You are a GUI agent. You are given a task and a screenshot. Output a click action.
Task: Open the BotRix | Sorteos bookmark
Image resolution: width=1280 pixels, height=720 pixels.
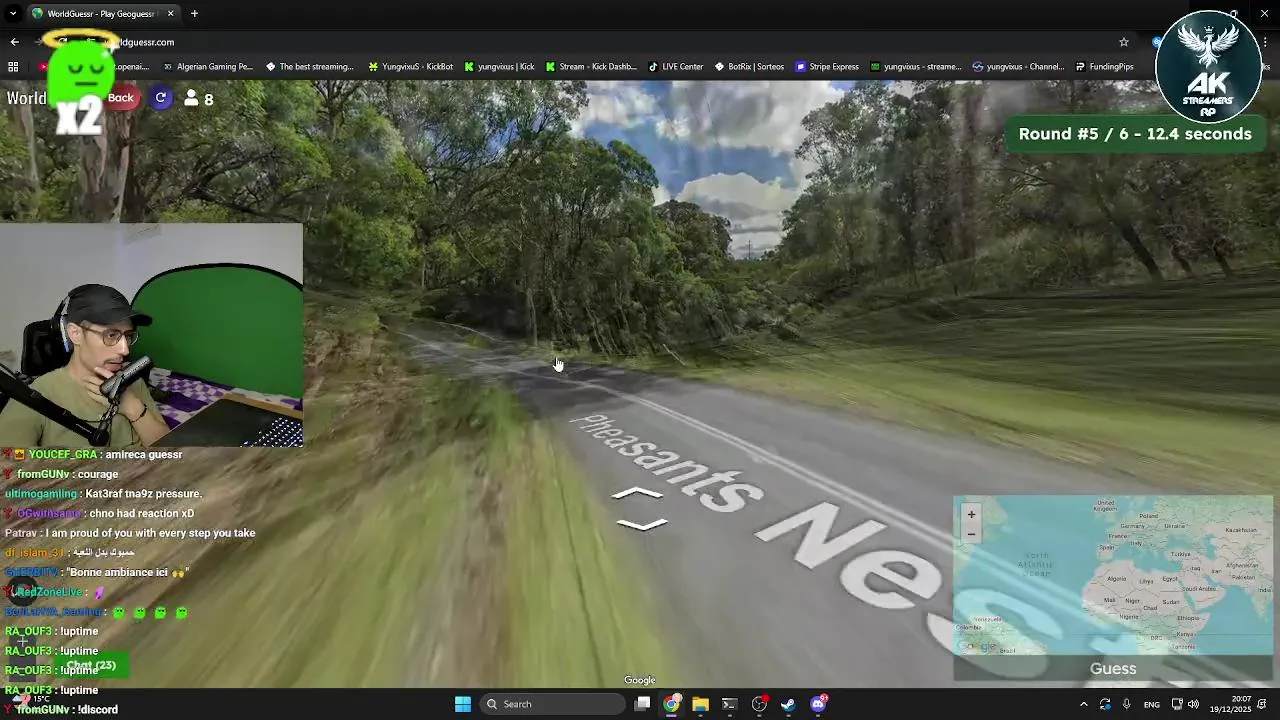(x=749, y=67)
